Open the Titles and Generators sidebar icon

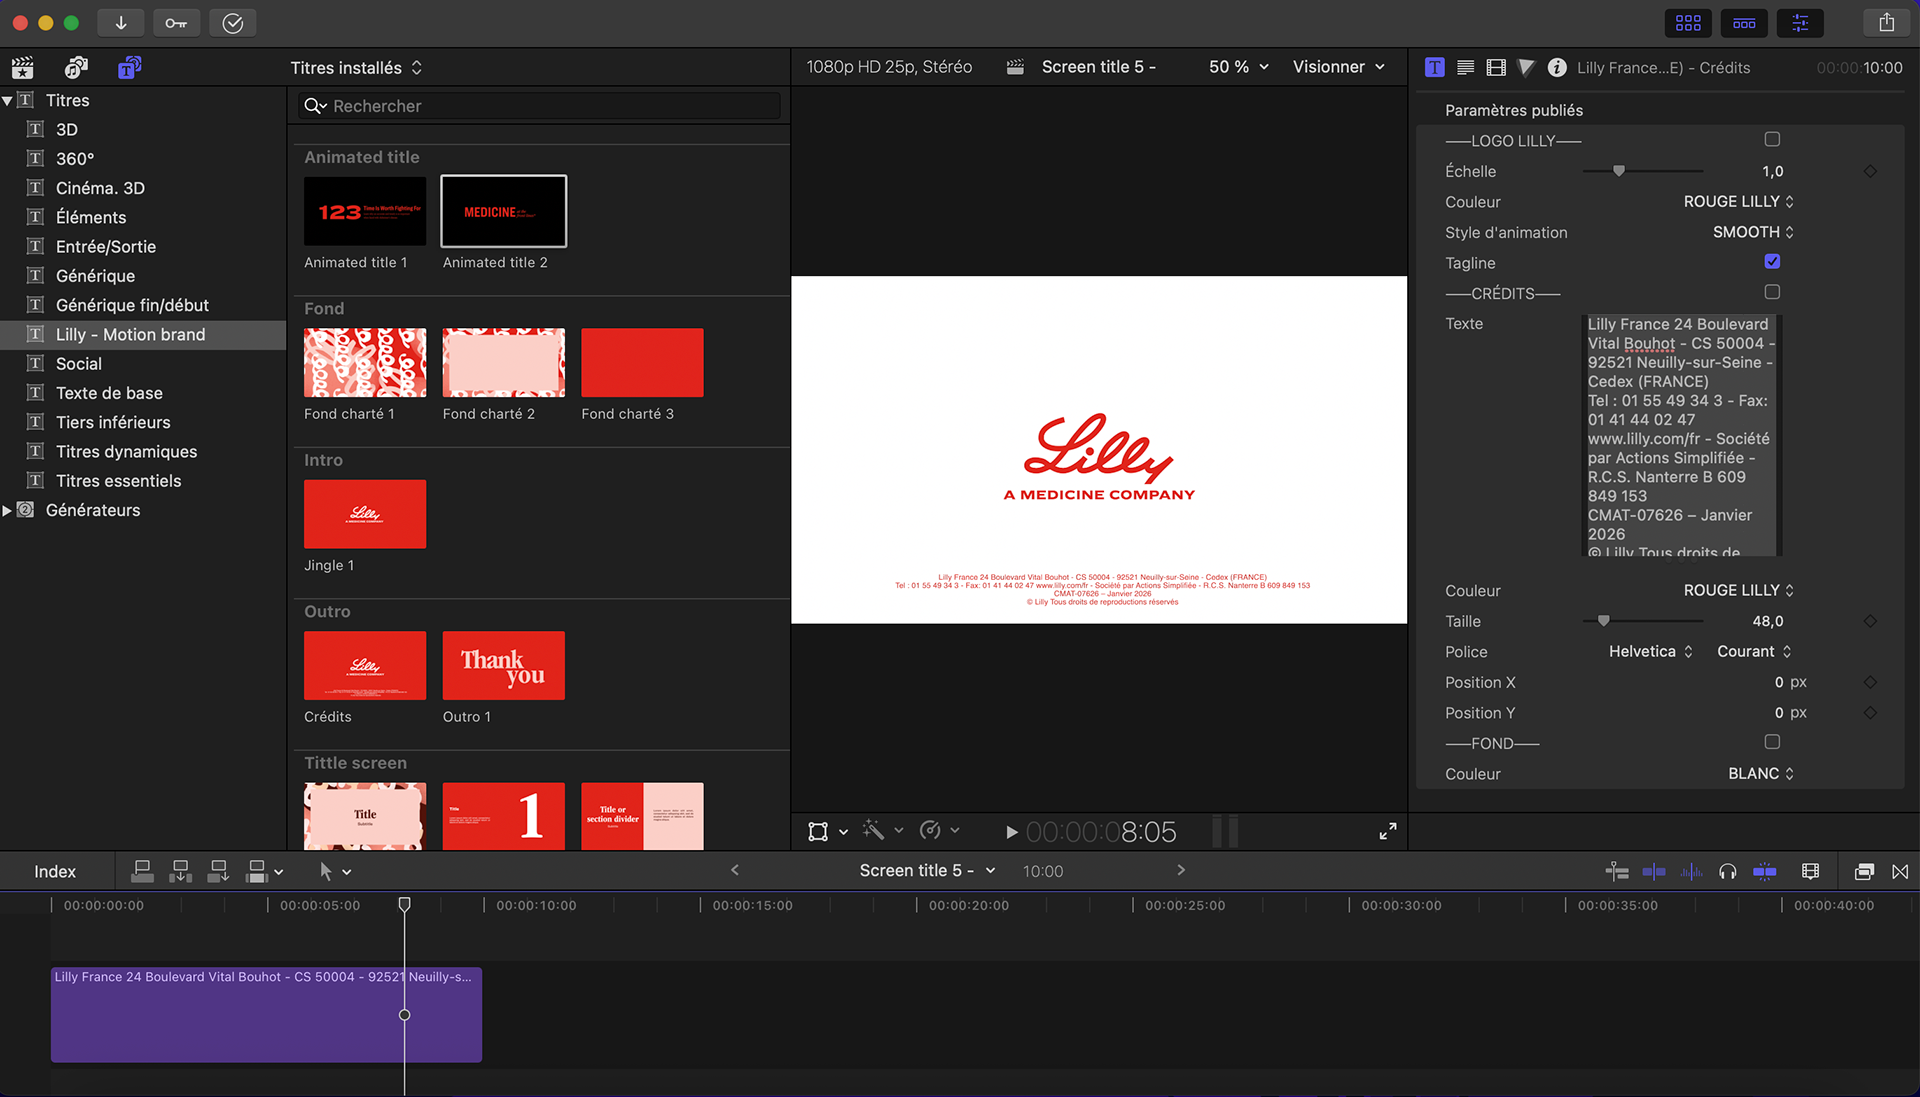tap(129, 67)
